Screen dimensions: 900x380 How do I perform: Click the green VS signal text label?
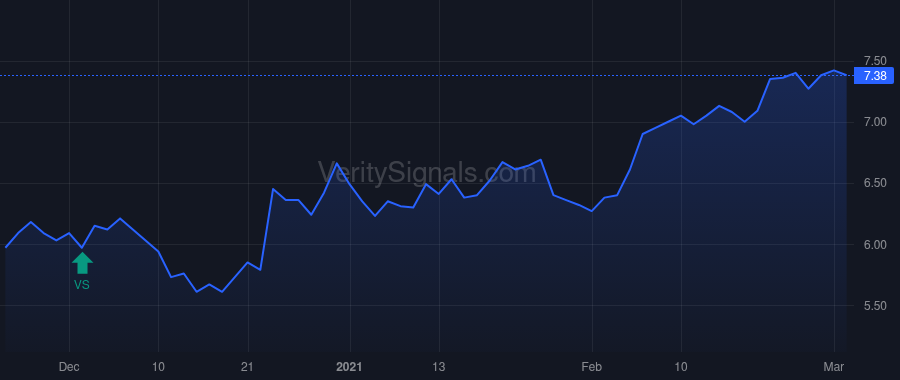coord(82,285)
